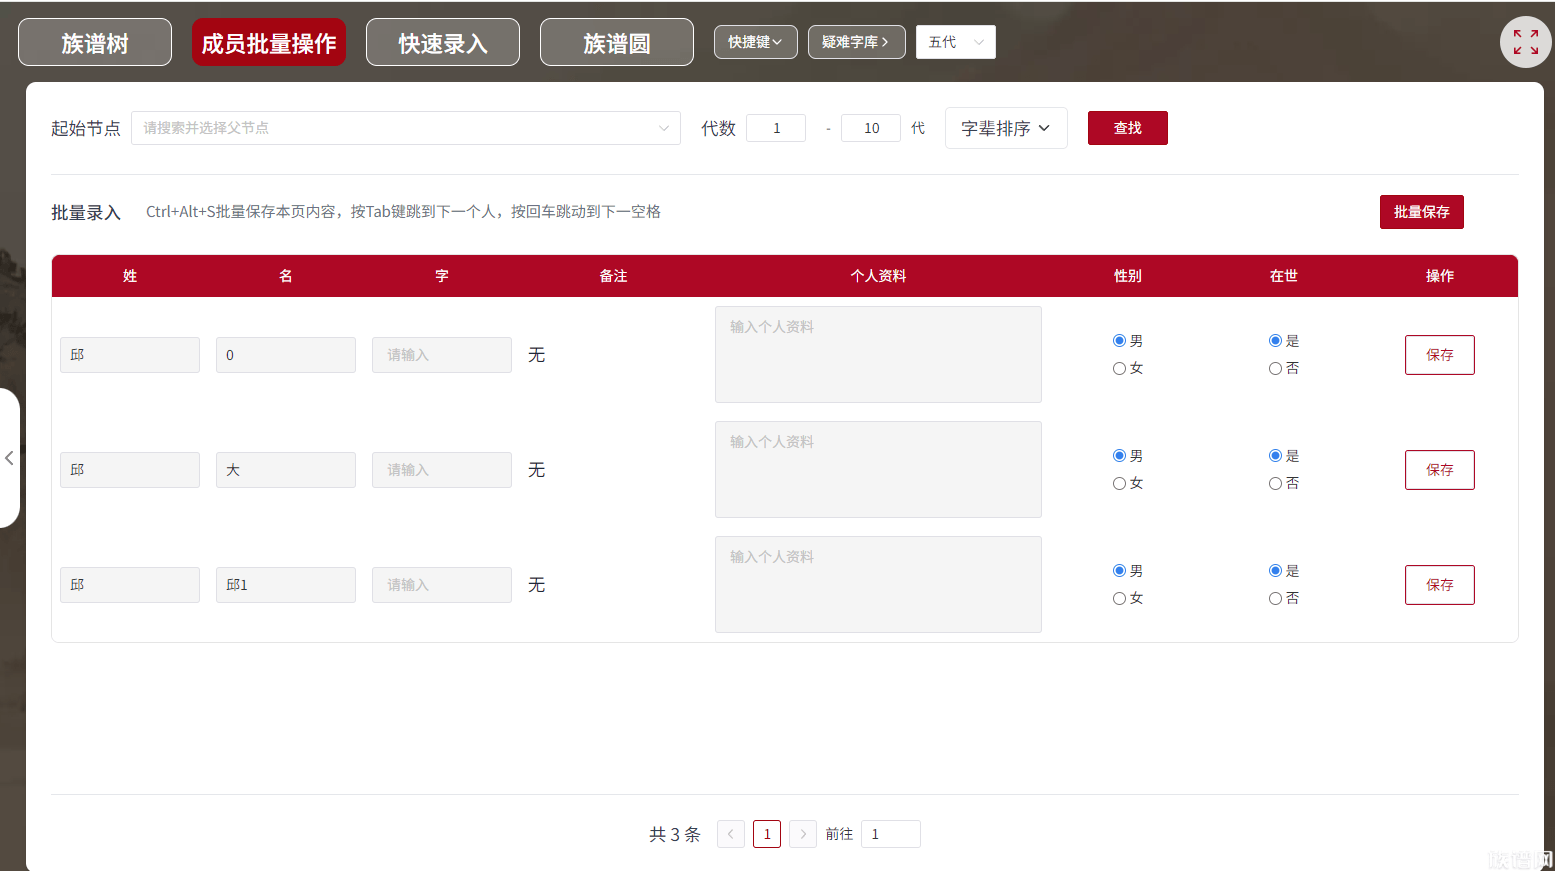
Task: Open the 字辈排序 sorting dropdown
Action: click(x=1006, y=128)
